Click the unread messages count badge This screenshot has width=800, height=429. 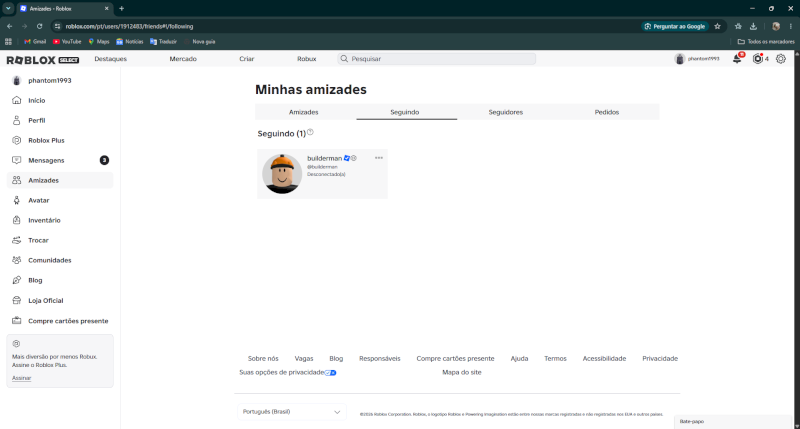point(104,160)
